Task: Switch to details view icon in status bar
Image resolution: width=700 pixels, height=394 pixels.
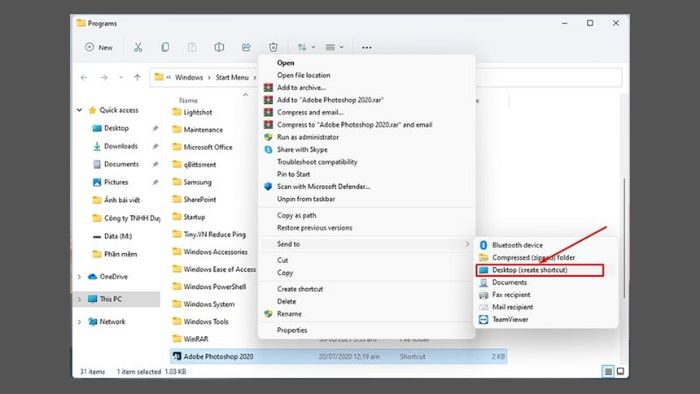Action: pos(608,371)
